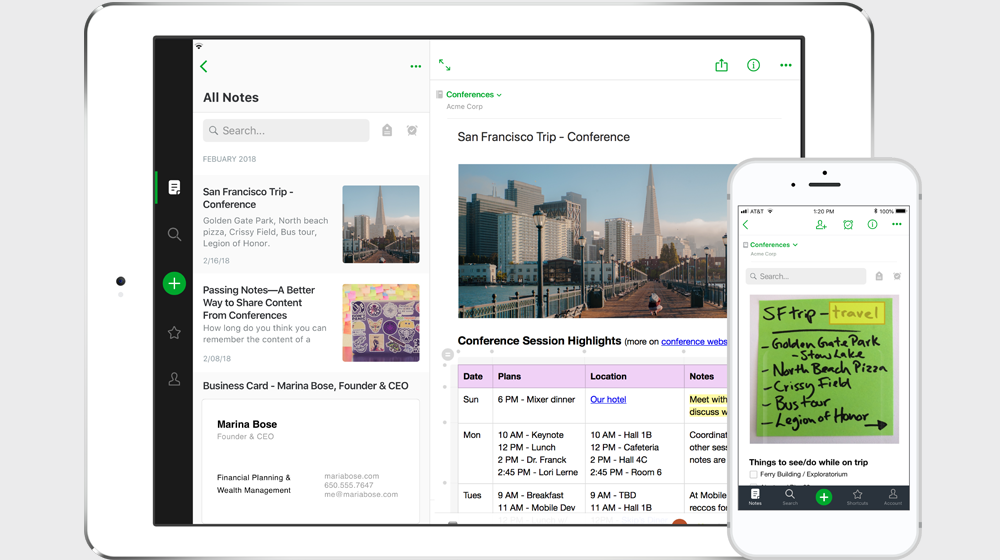Open Shortcuts star icon in iPad sidebar
1000x560 pixels.
coord(174,333)
